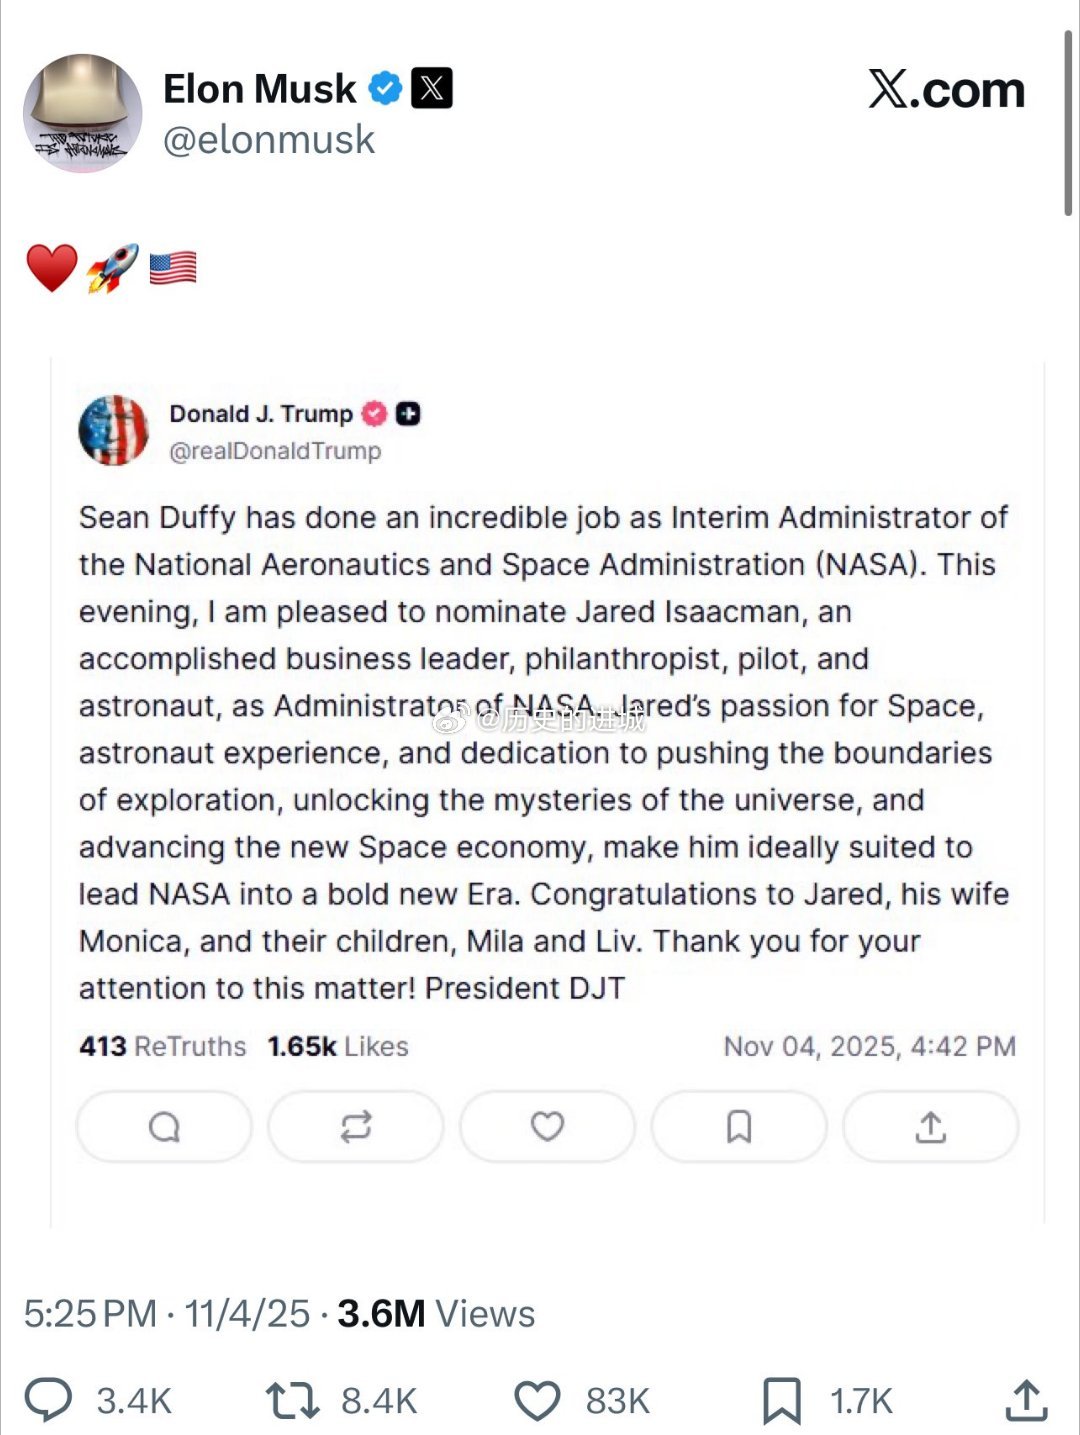The image size is (1080, 1435).
Task: Repost Elon Musk's post using the retweet icon
Action: click(x=293, y=1400)
